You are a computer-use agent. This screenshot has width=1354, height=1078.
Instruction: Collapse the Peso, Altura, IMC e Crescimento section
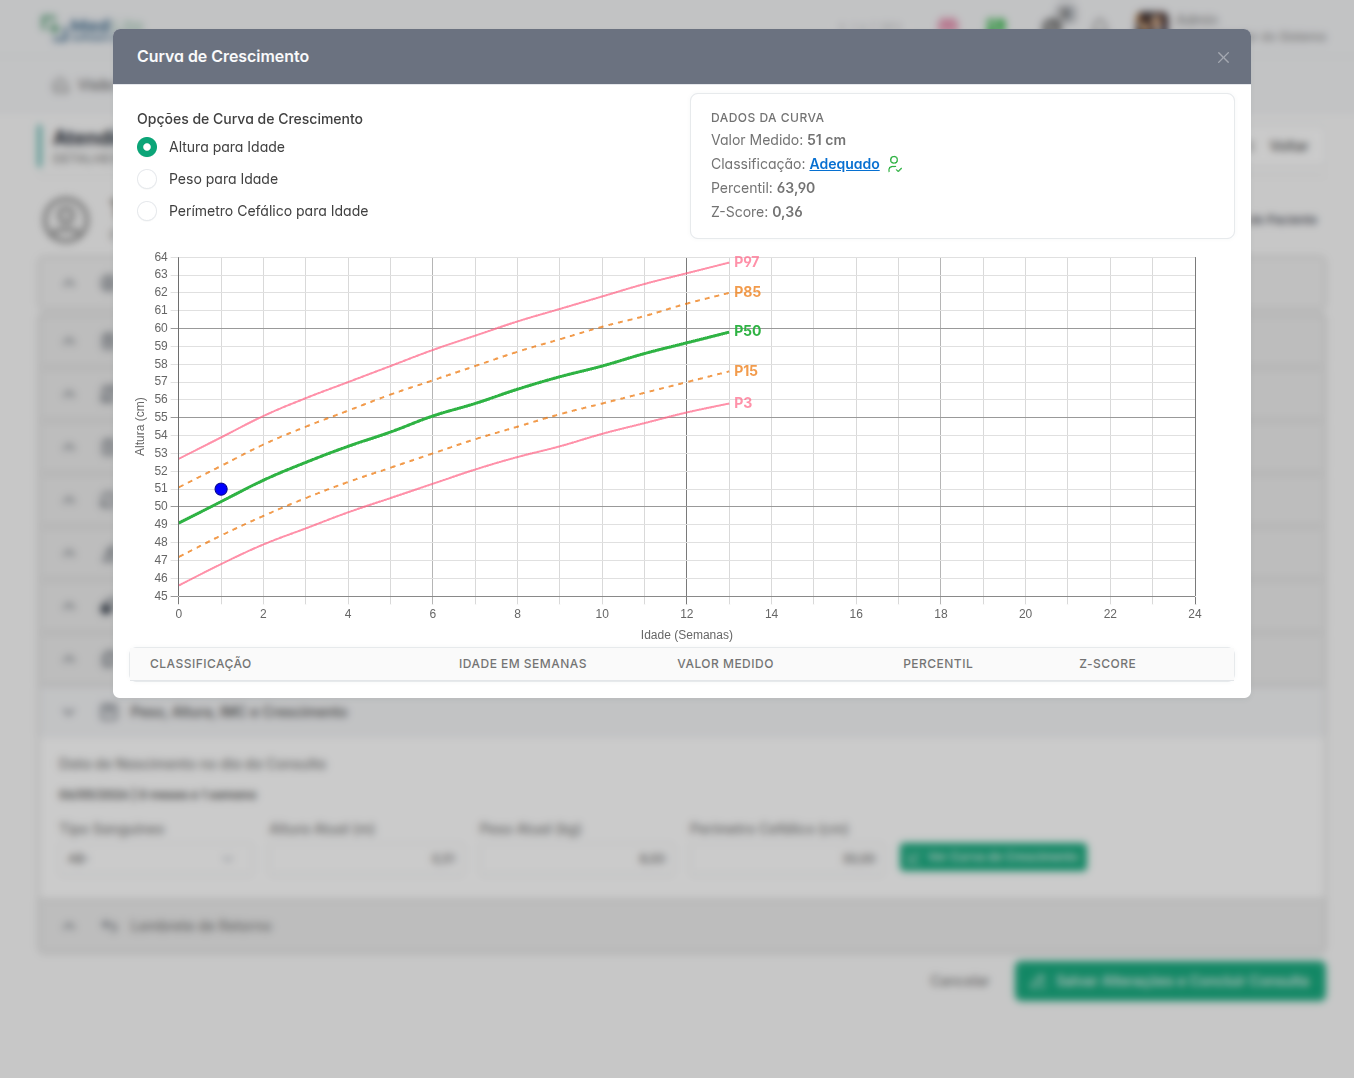69,712
